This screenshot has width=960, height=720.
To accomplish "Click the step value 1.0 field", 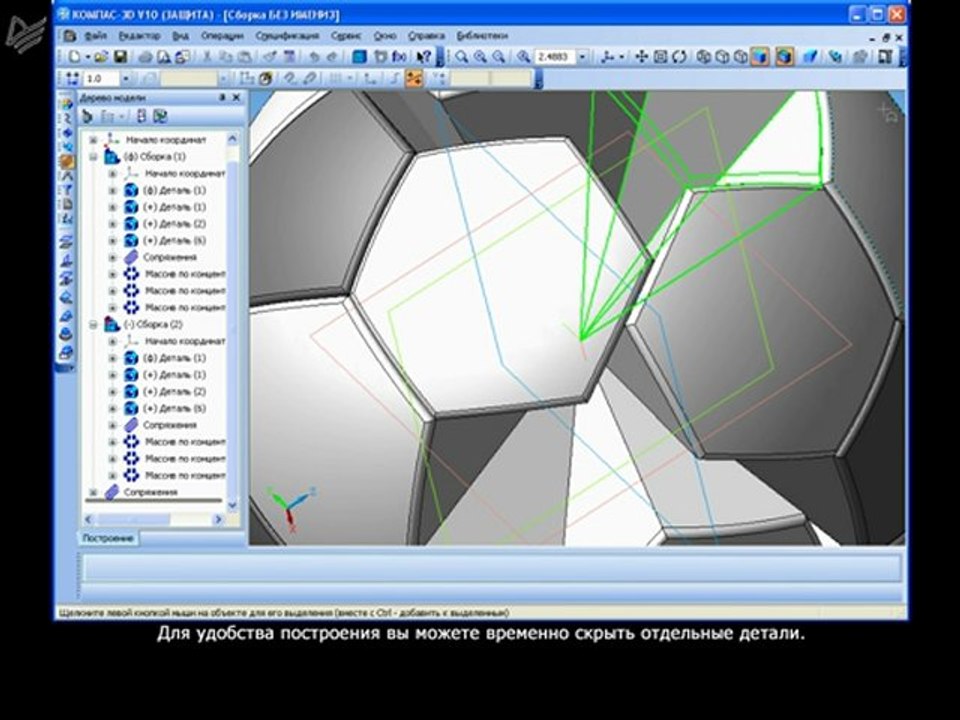I will (x=102, y=78).
